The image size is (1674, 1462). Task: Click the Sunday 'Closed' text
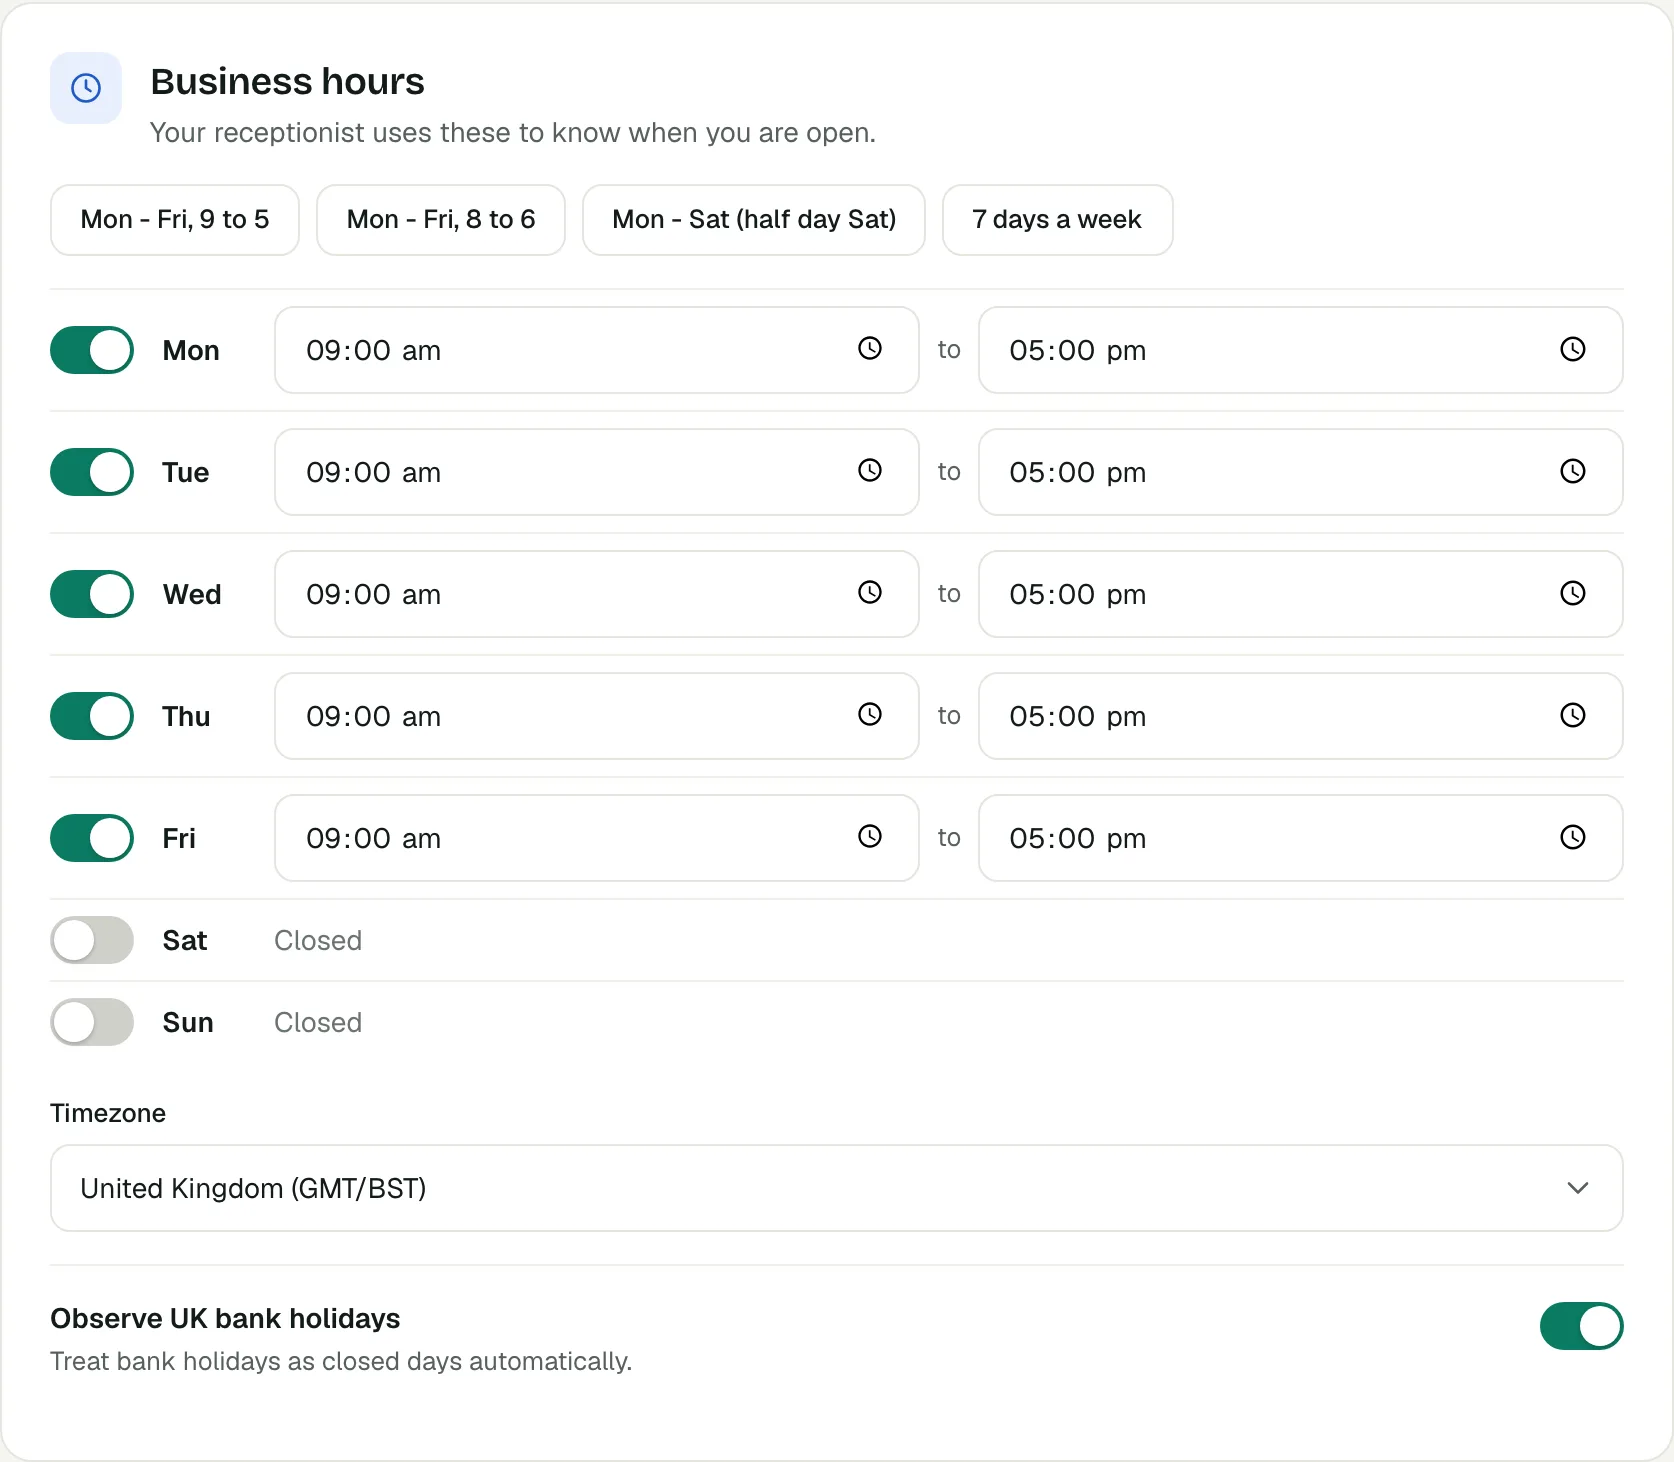318,1022
